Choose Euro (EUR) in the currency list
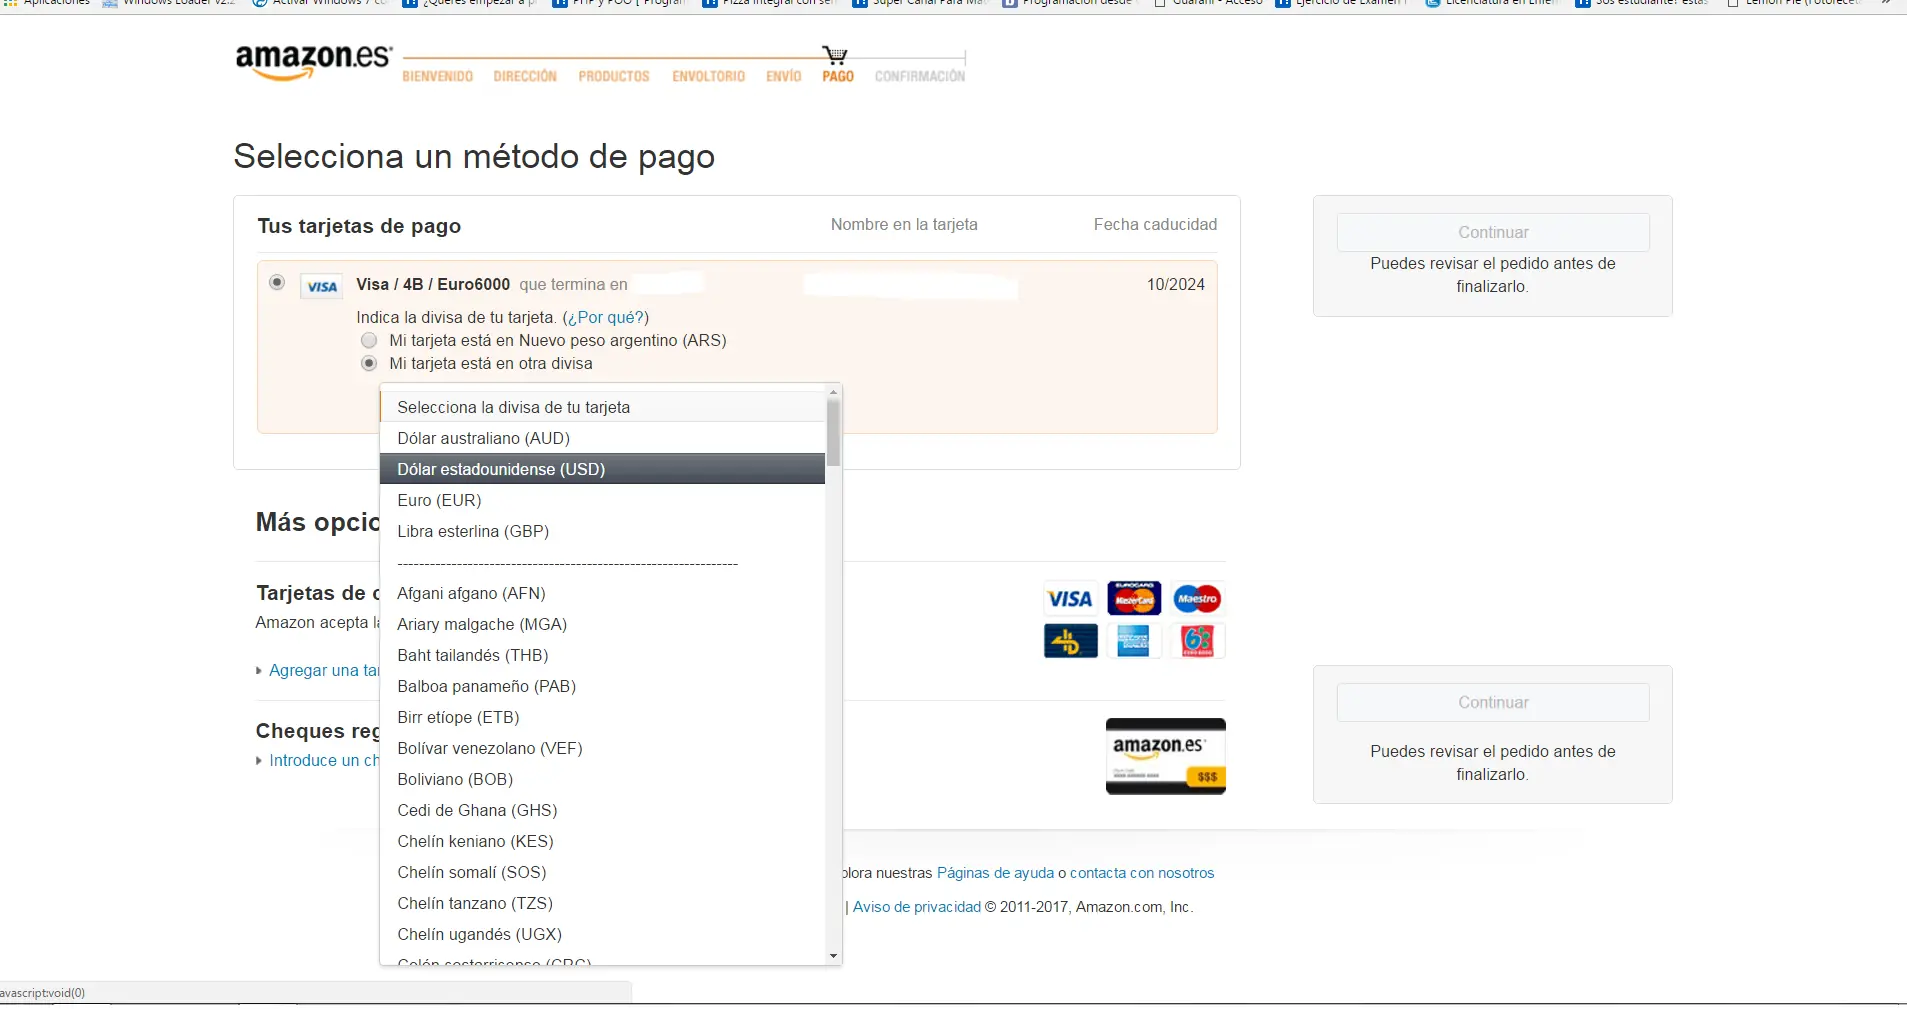Viewport: 1907px width, 1009px height. coord(602,500)
